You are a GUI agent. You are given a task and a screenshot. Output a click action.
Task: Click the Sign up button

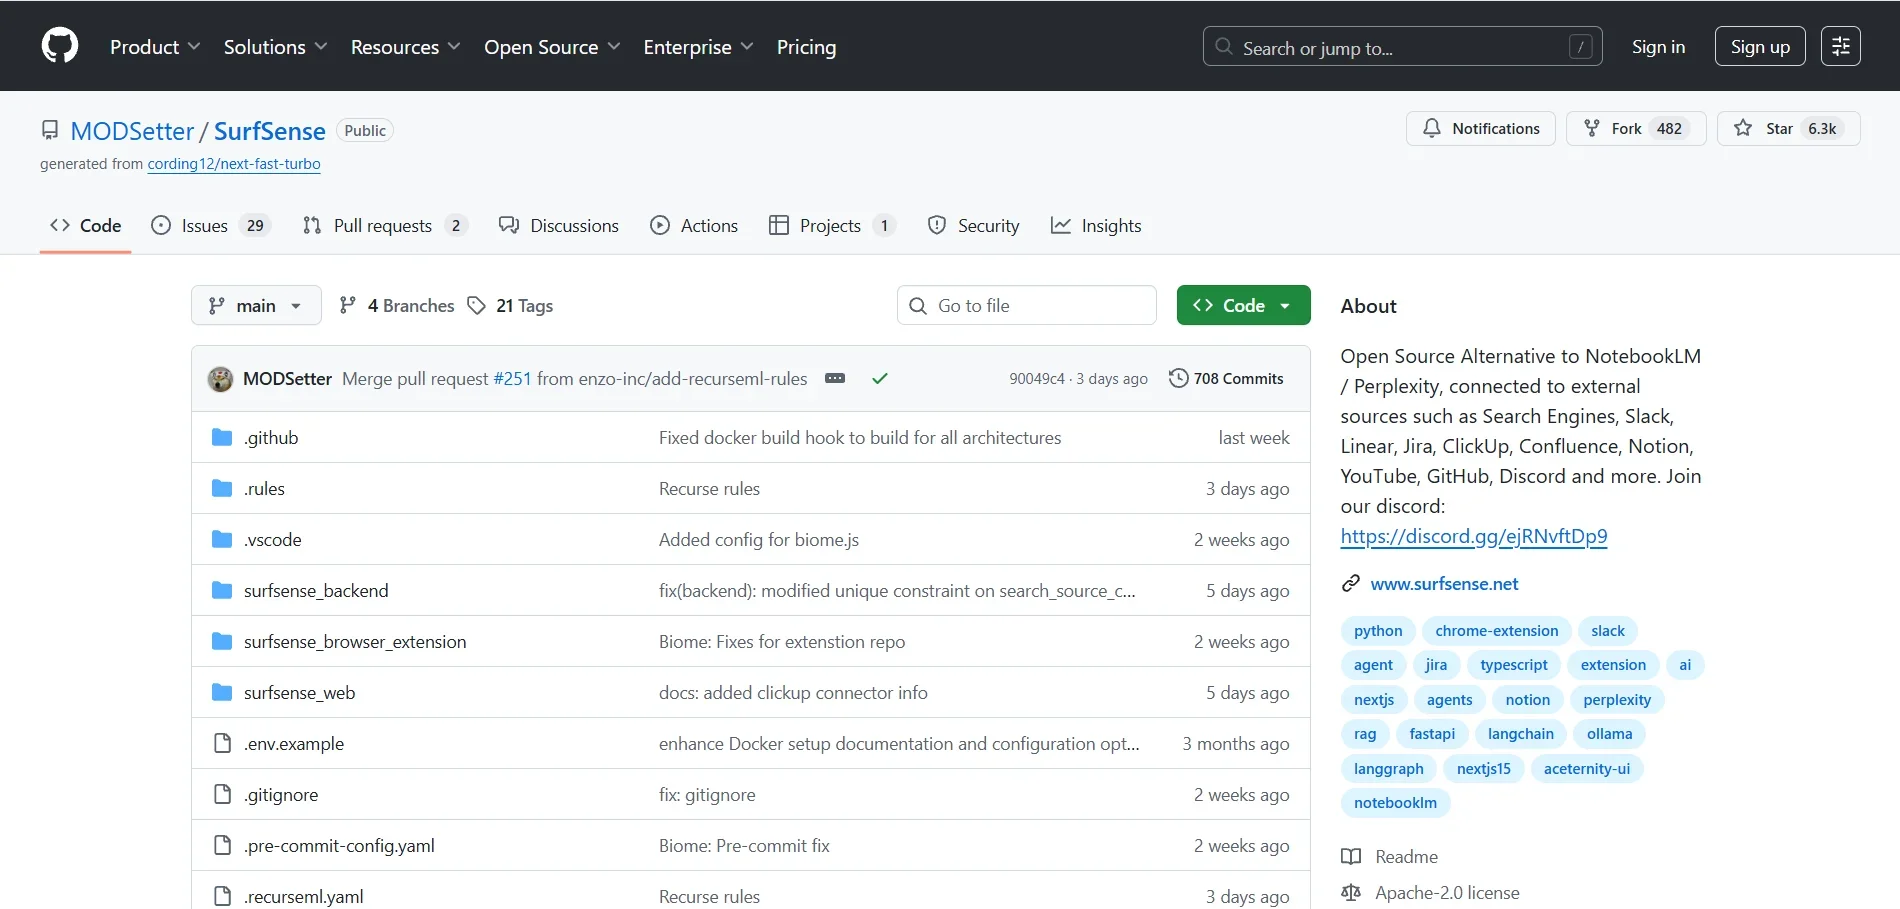[x=1759, y=47]
